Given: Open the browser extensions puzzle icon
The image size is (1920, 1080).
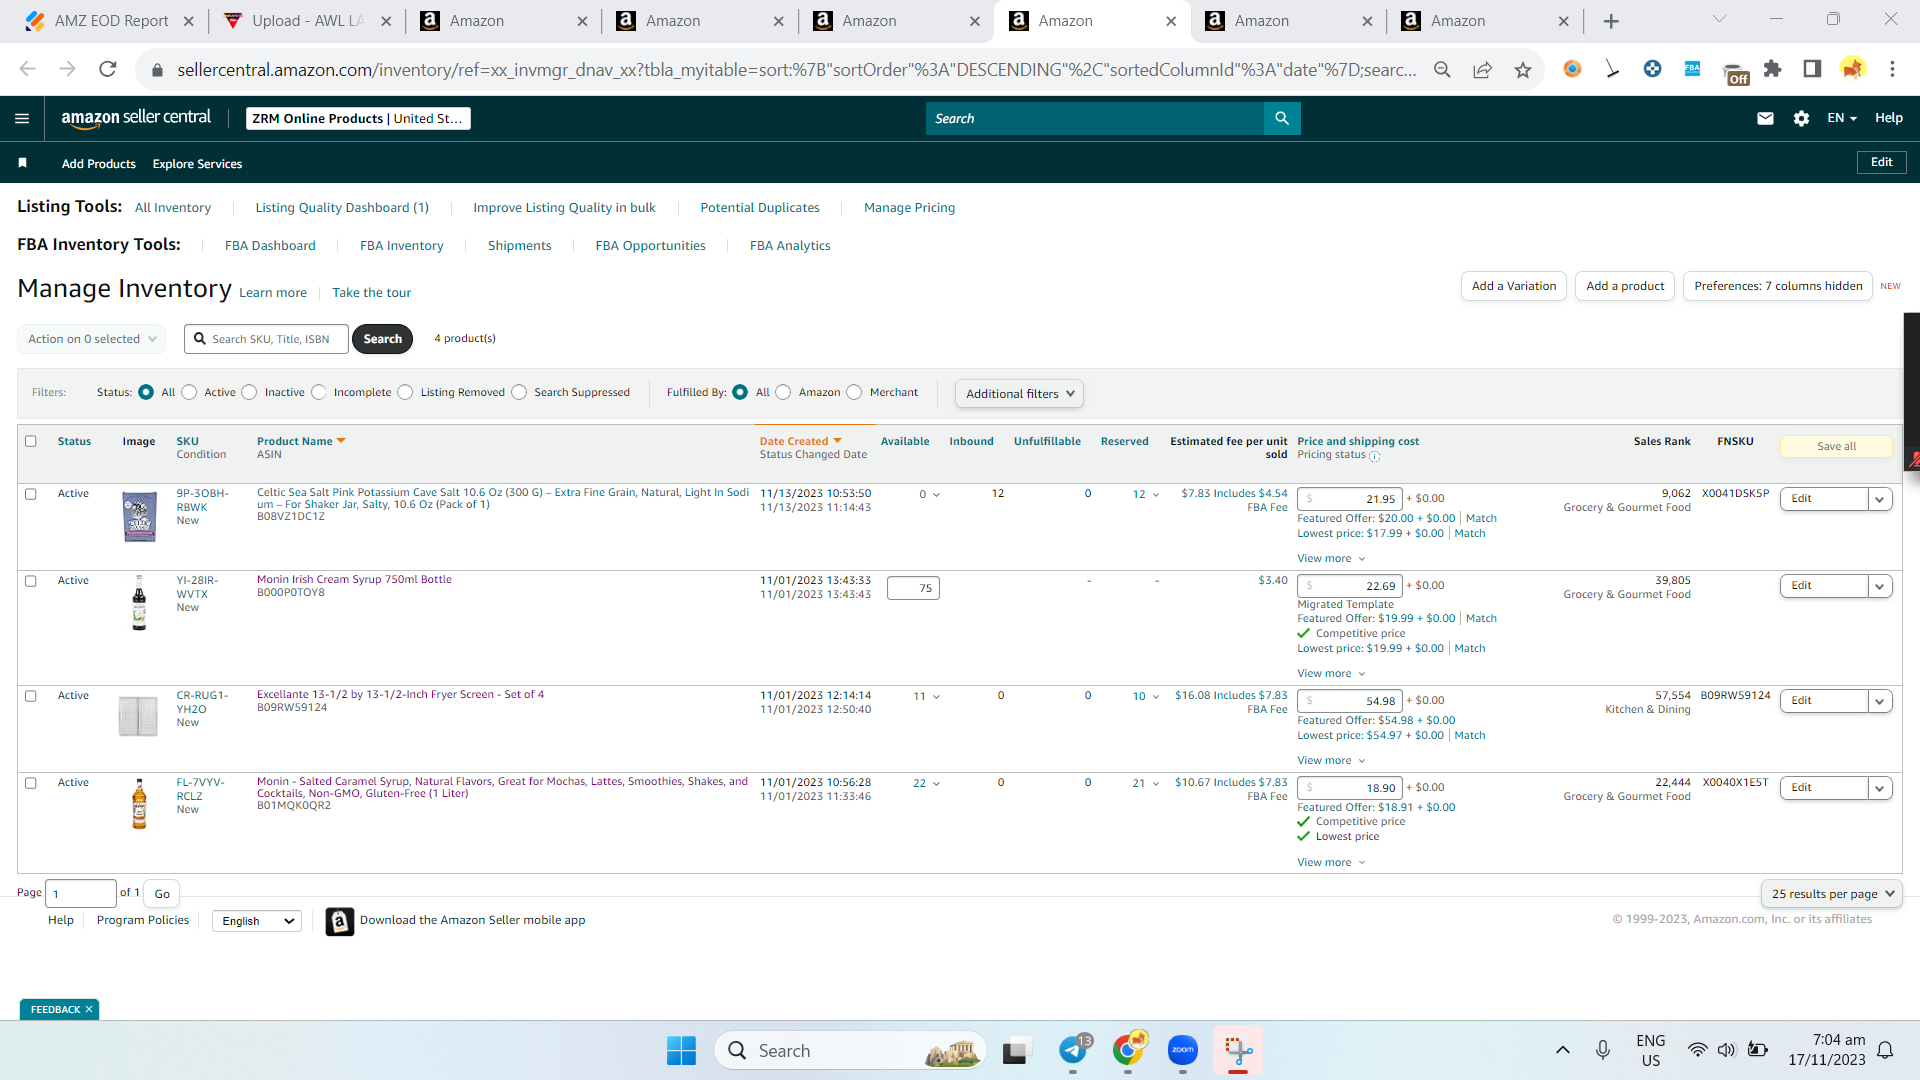Looking at the screenshot, I should point(1772,69).
